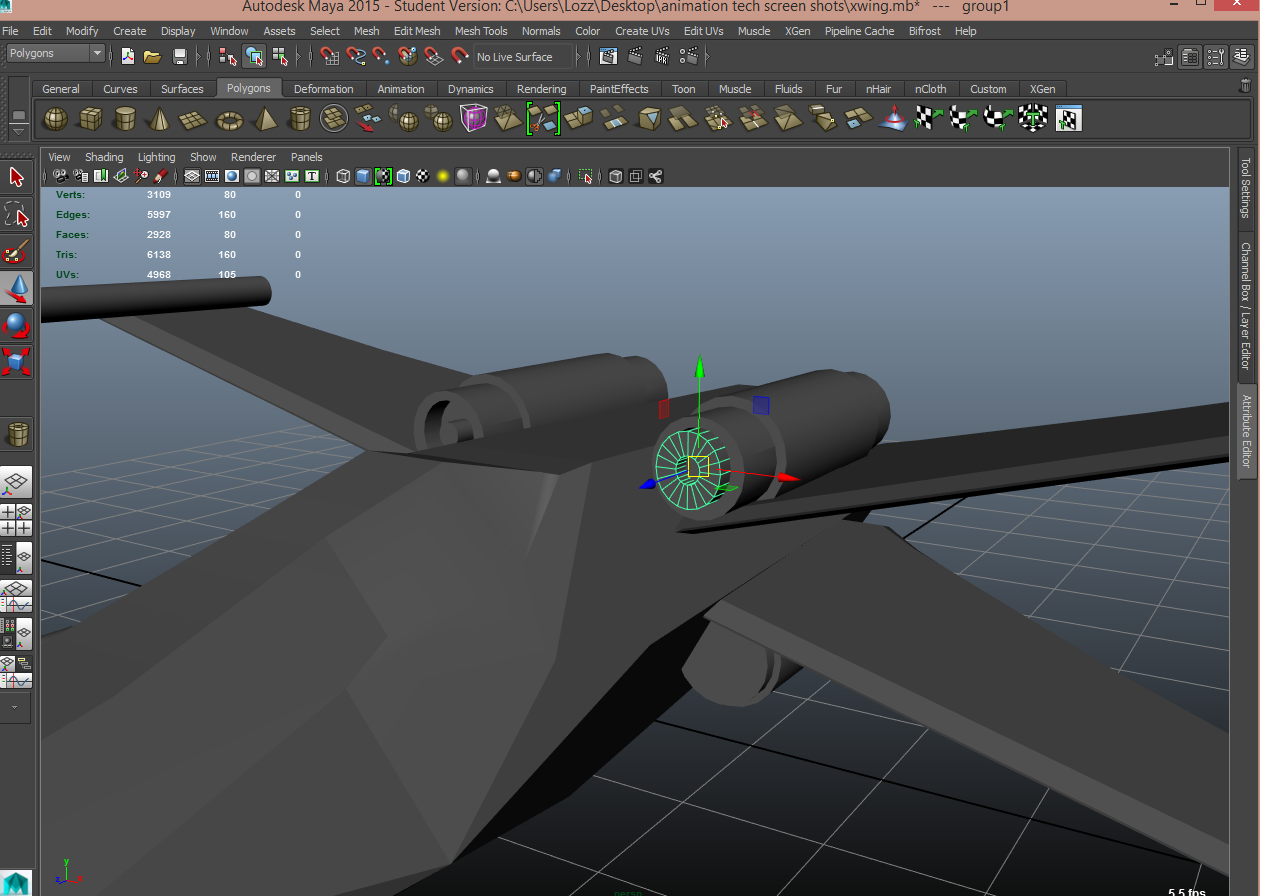Screen dimensions: 1263x896
Task: Click the green-bracketed scissors separate icon
Action: coord(543,119)
